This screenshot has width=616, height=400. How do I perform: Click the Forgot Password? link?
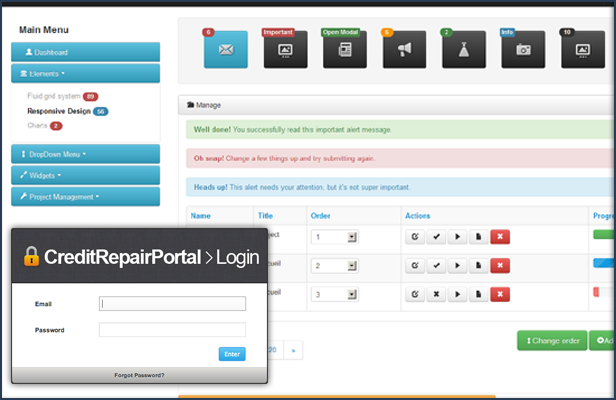139,375
